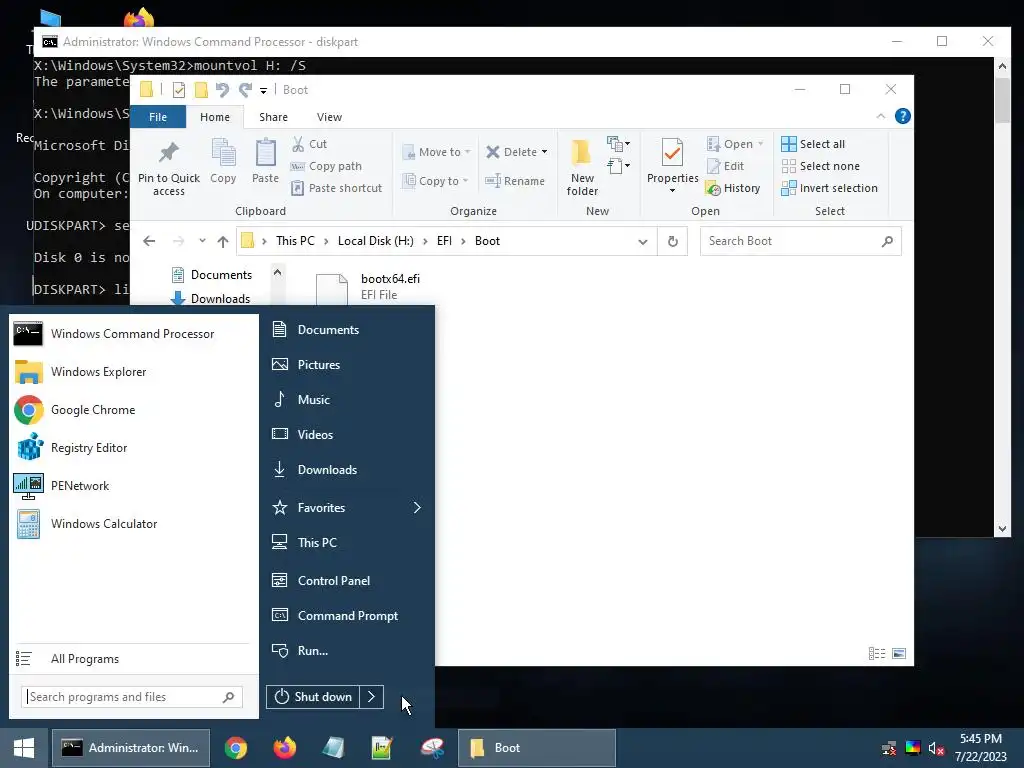The height and width of the screenshot is (768, 1024).
Task: Collapse the Explorer ribbon
Action: click(880, 116)
